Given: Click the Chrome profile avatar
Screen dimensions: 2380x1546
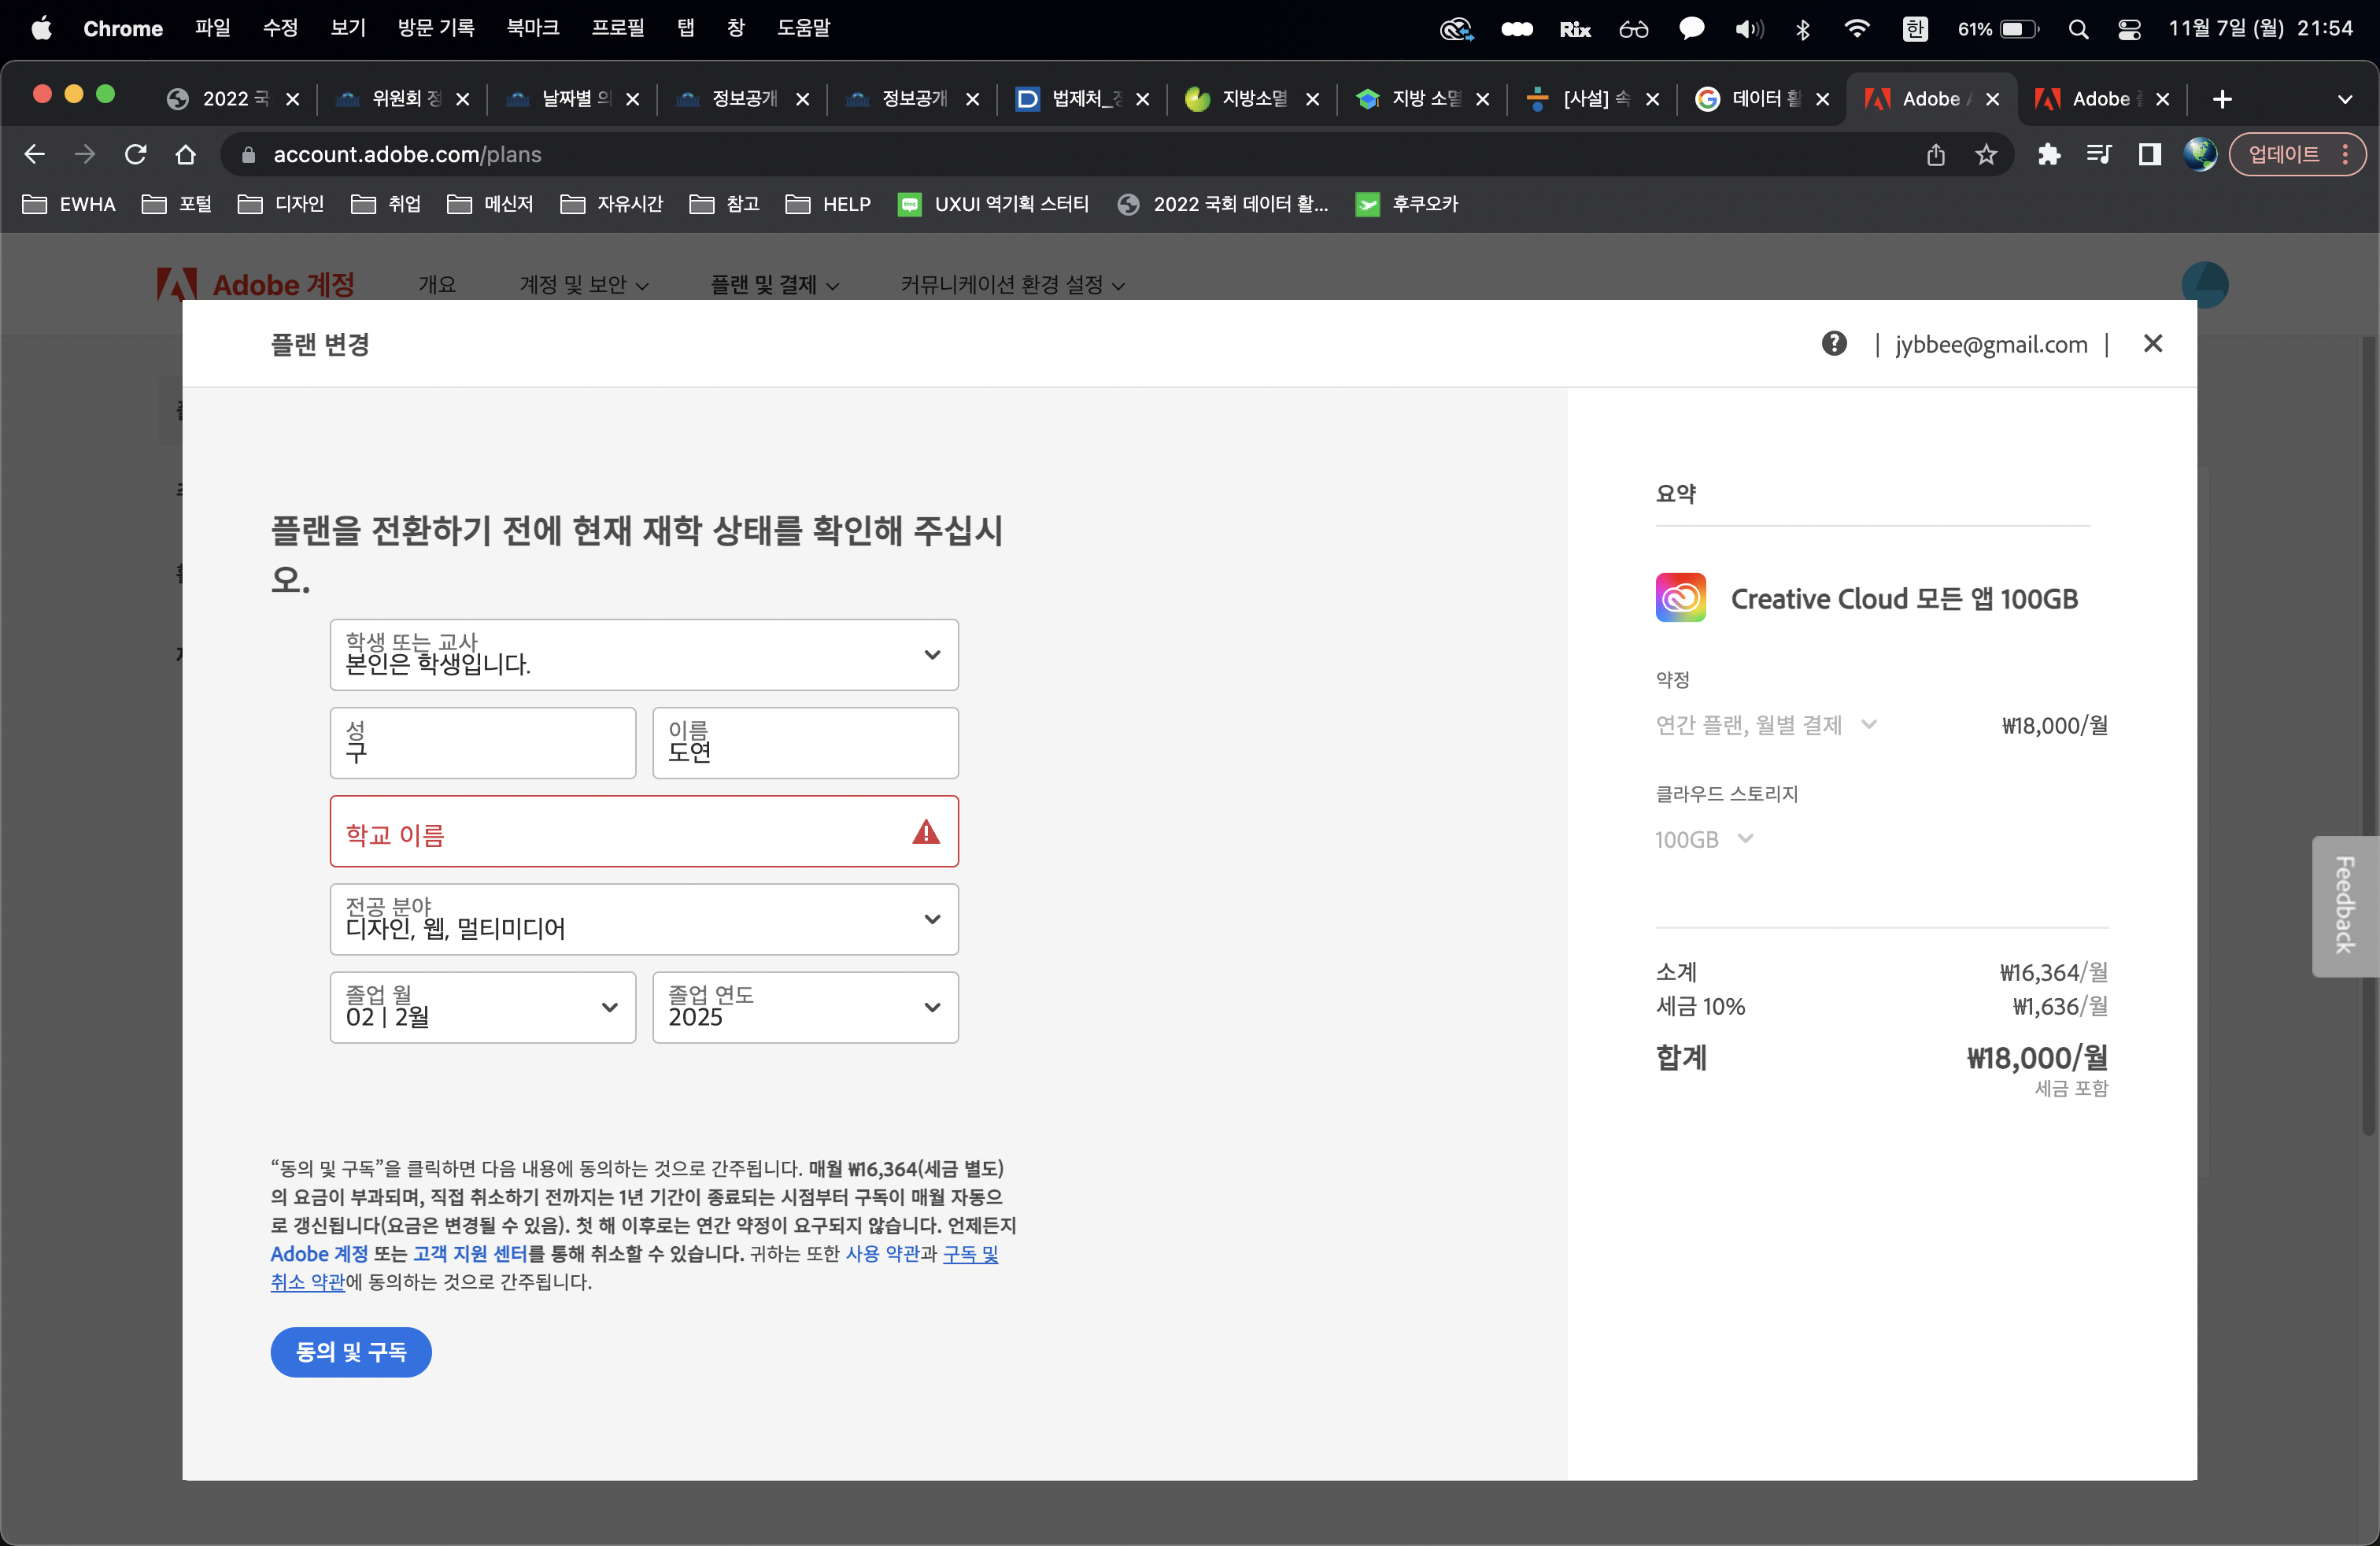Looking at the screenshot, I should [2199, 154].
